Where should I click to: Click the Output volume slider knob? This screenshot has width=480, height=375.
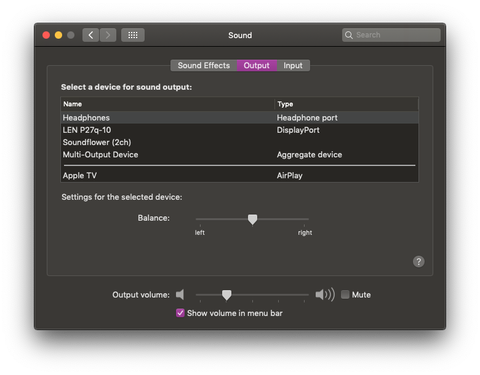(227, 295)
